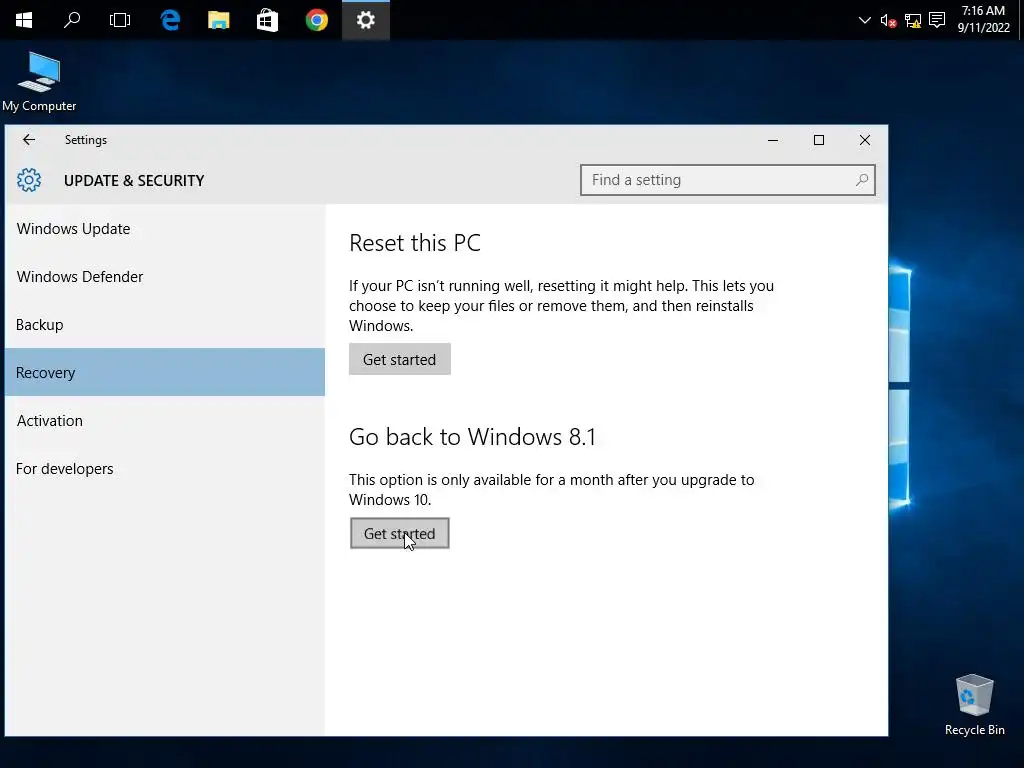The width and height of the screenshot is (1024, 768).
Task: Click Get started under Go back to Windows 8.1
Action: (x=400, y=534)
